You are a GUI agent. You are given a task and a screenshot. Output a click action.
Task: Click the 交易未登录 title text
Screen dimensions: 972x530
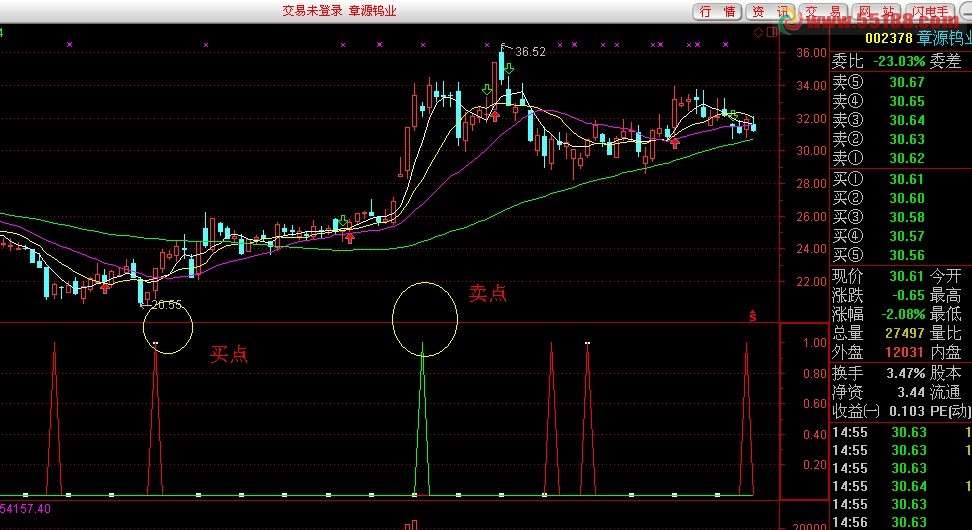[x=312, y=11]
